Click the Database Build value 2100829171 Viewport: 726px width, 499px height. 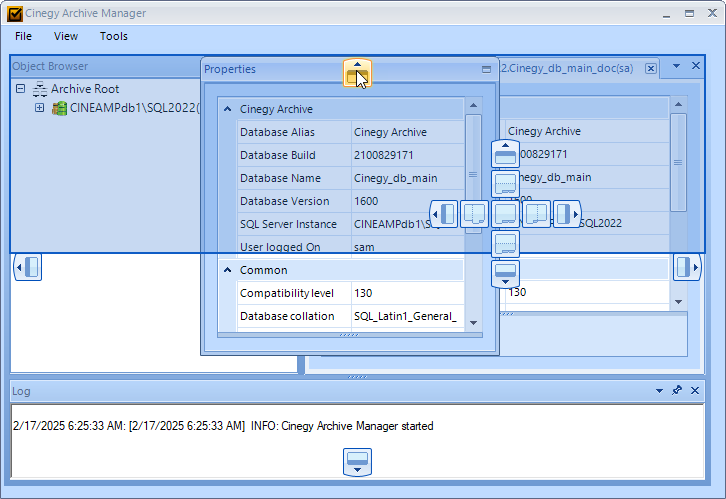point(384,155)
